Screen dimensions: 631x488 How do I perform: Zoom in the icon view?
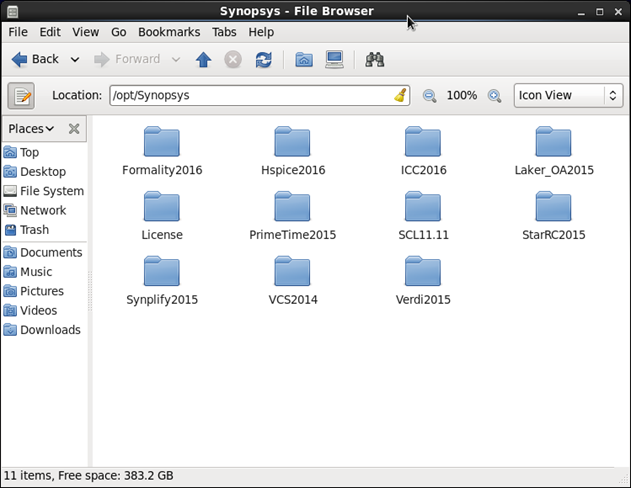click(x=494, y=96)
